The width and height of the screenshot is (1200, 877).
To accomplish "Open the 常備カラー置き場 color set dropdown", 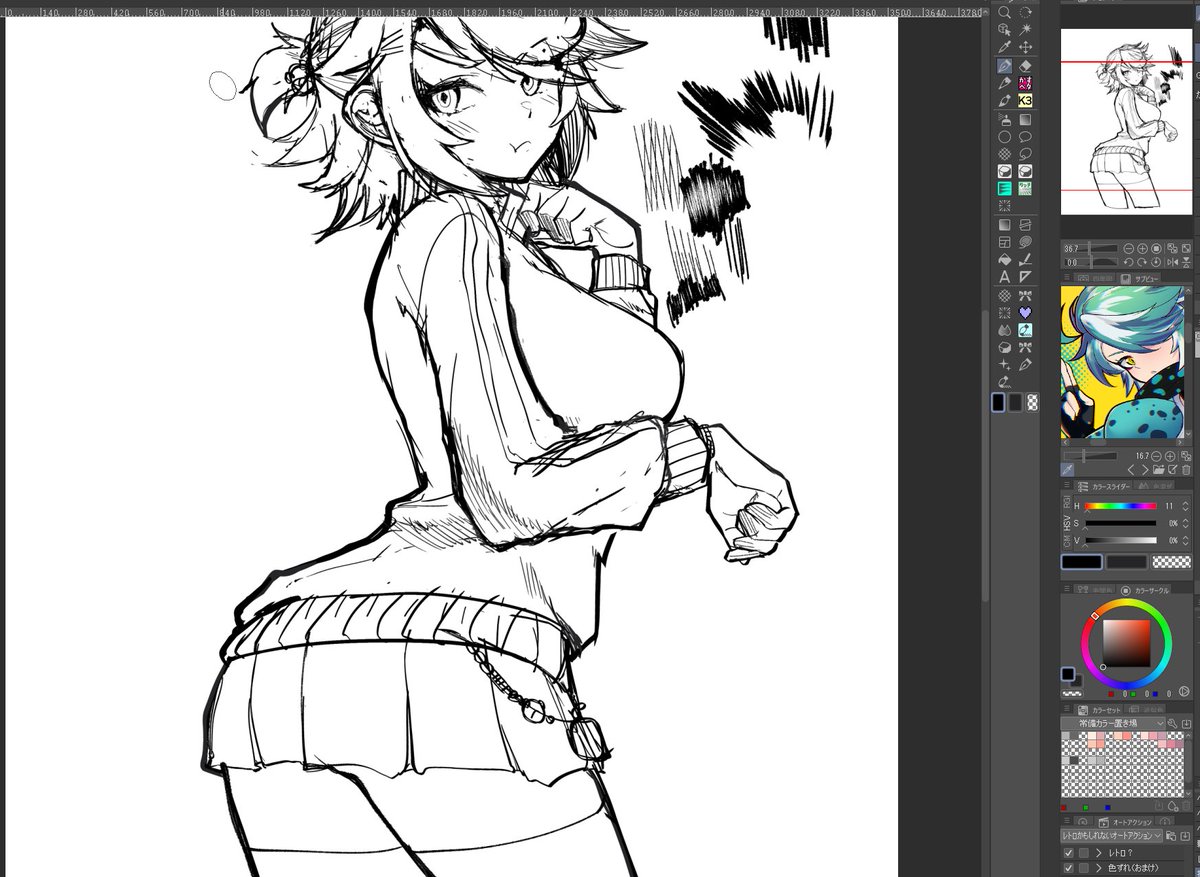I will [1112, 724].
